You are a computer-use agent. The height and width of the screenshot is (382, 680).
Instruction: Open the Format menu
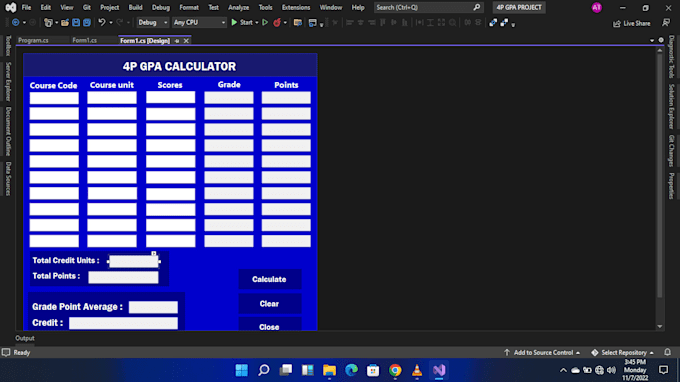[189, 7]
